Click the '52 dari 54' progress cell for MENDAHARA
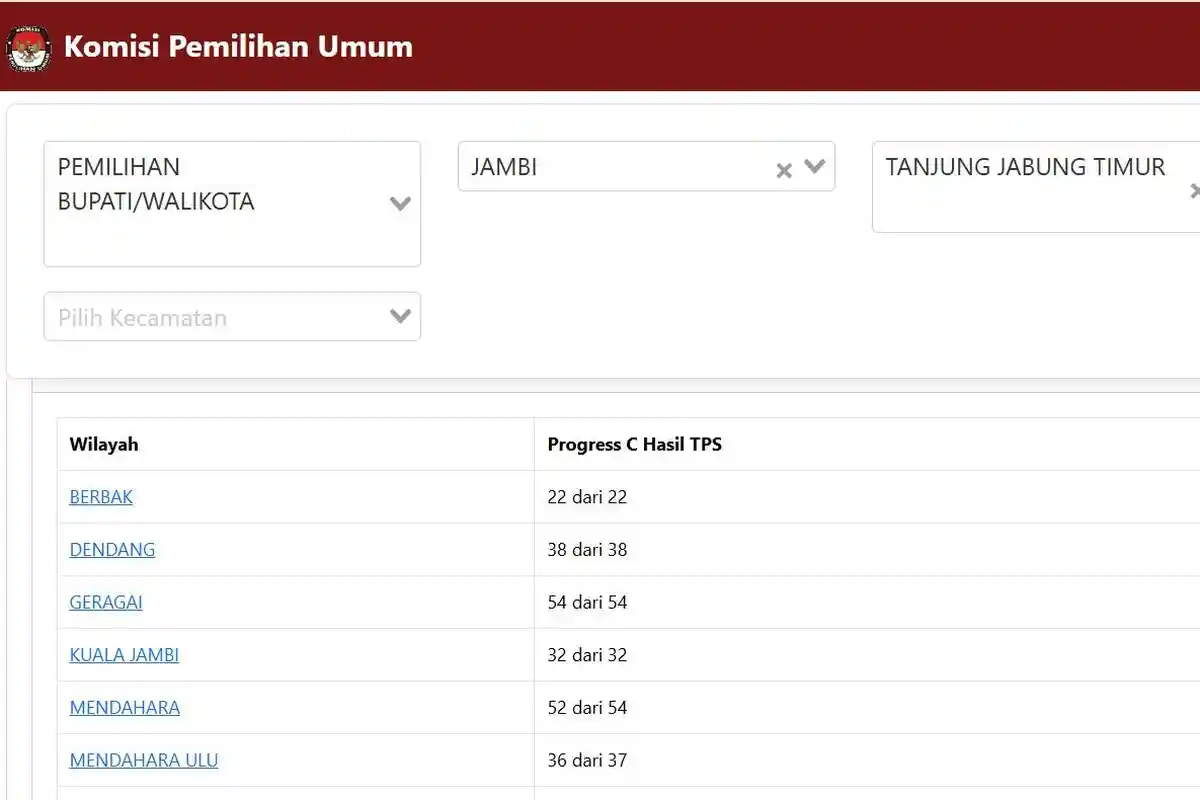Screen dimensions: 1200x800 click(586, 707)
